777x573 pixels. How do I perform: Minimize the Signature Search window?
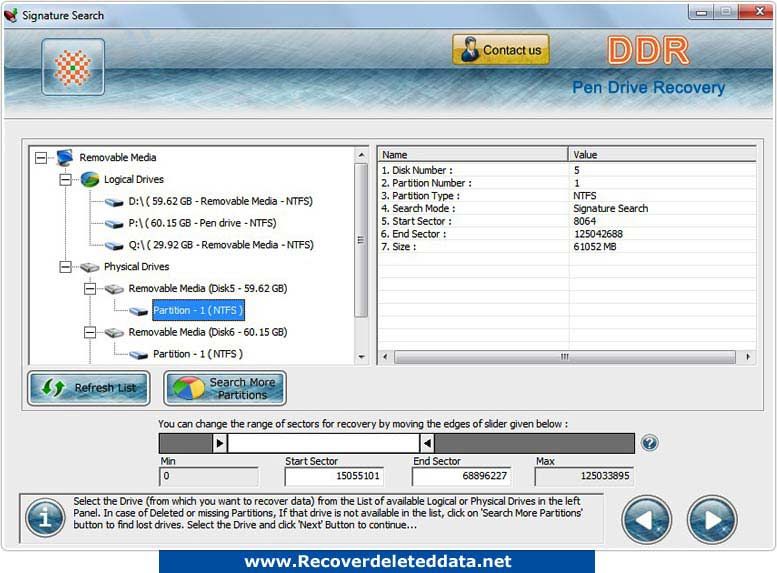click(x=701, y=12)
